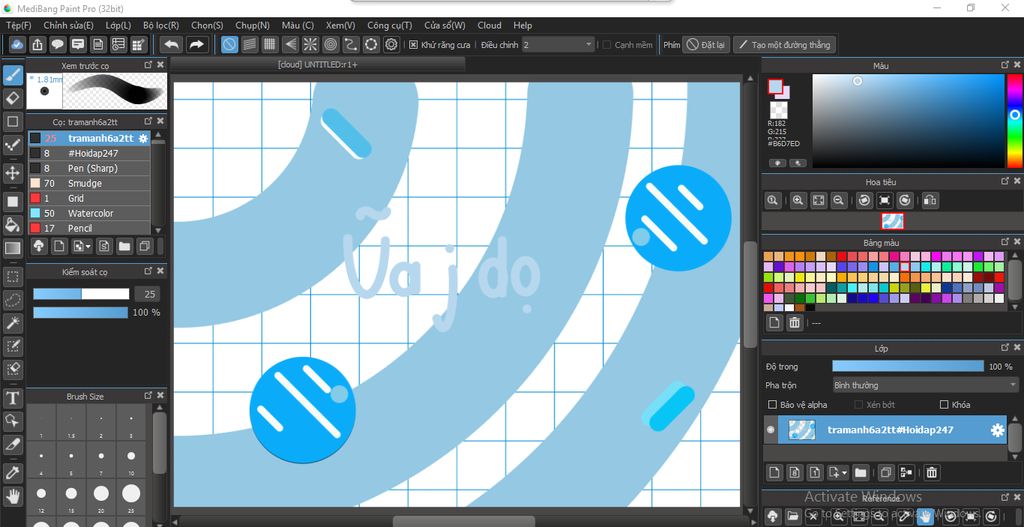Screen dimensions: 1024x527
Task: Select the Gradient tool
Action: click(x=12, y=248)
